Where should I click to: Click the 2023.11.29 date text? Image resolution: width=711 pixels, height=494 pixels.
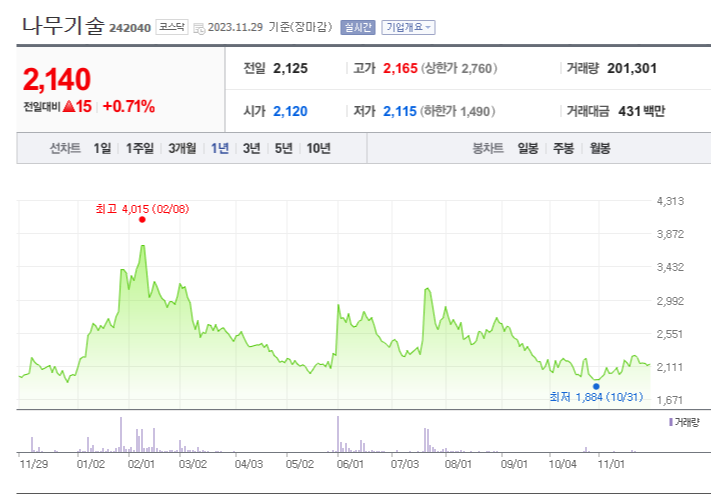pyautogui.click(x=235, y=27)
